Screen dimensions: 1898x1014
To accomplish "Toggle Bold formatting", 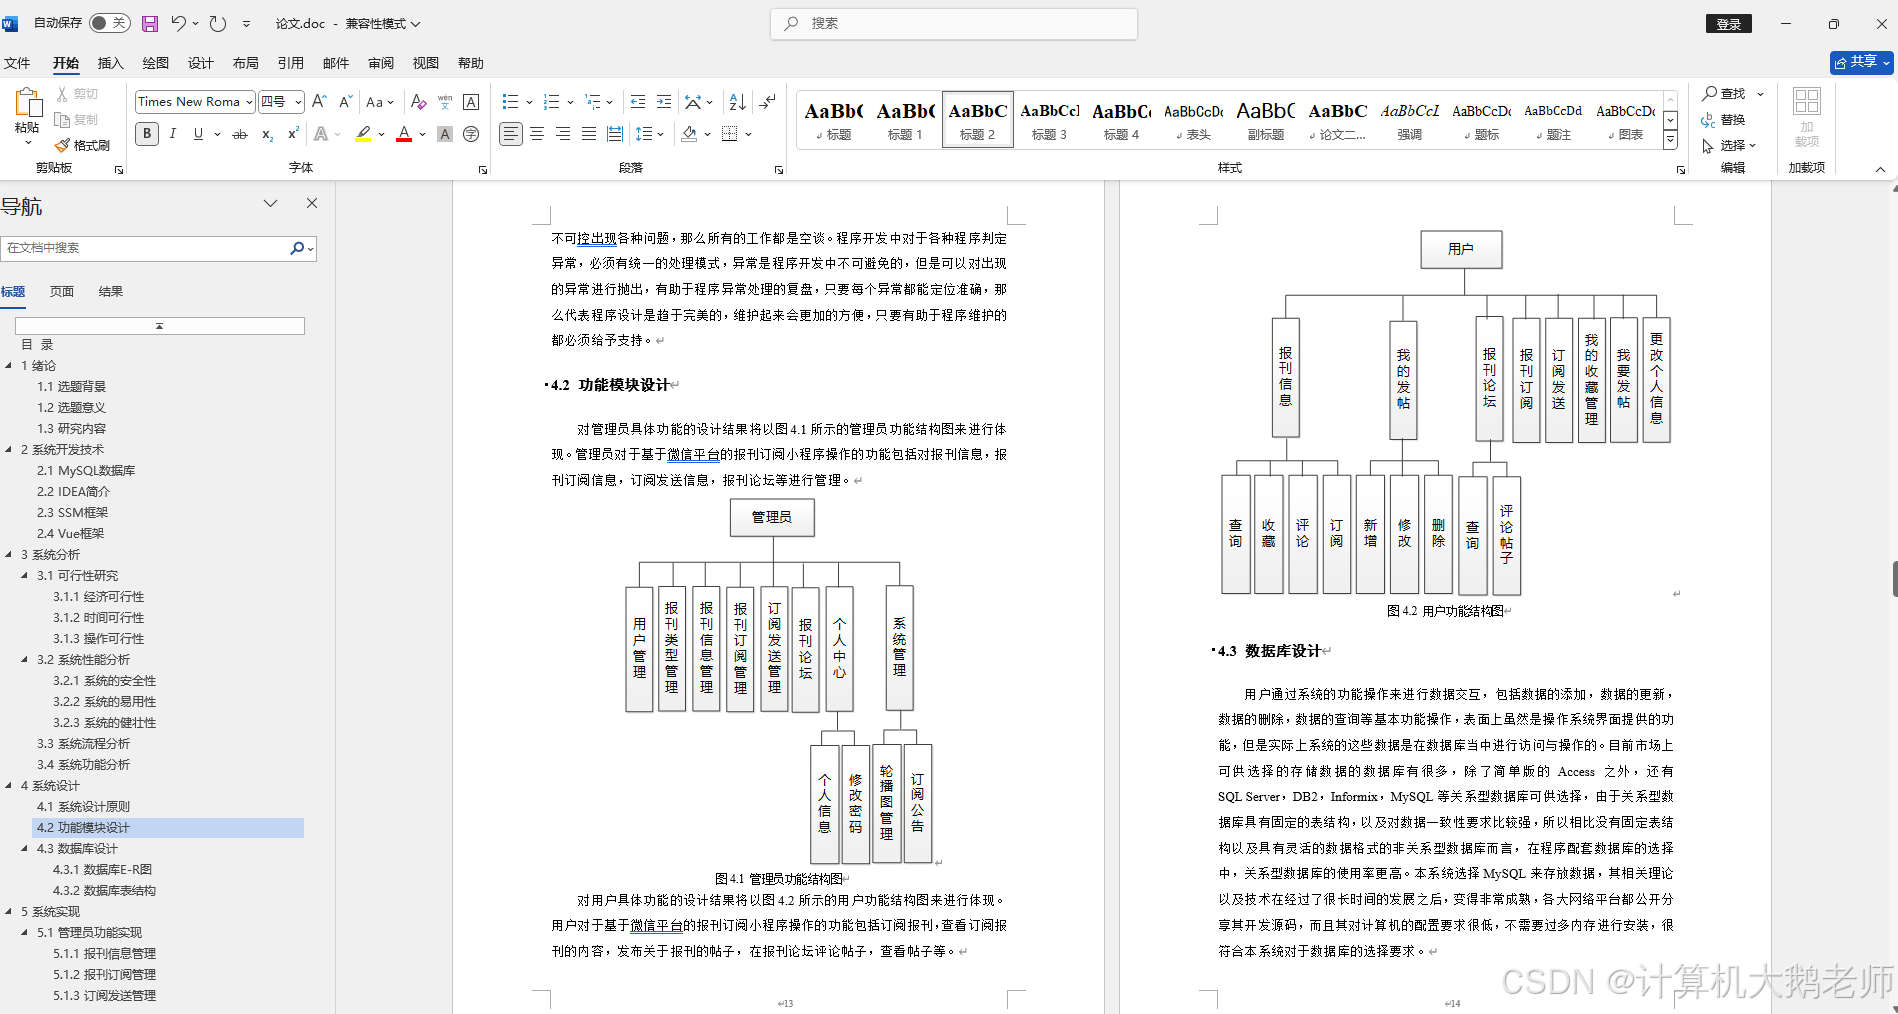I will 147,134.
